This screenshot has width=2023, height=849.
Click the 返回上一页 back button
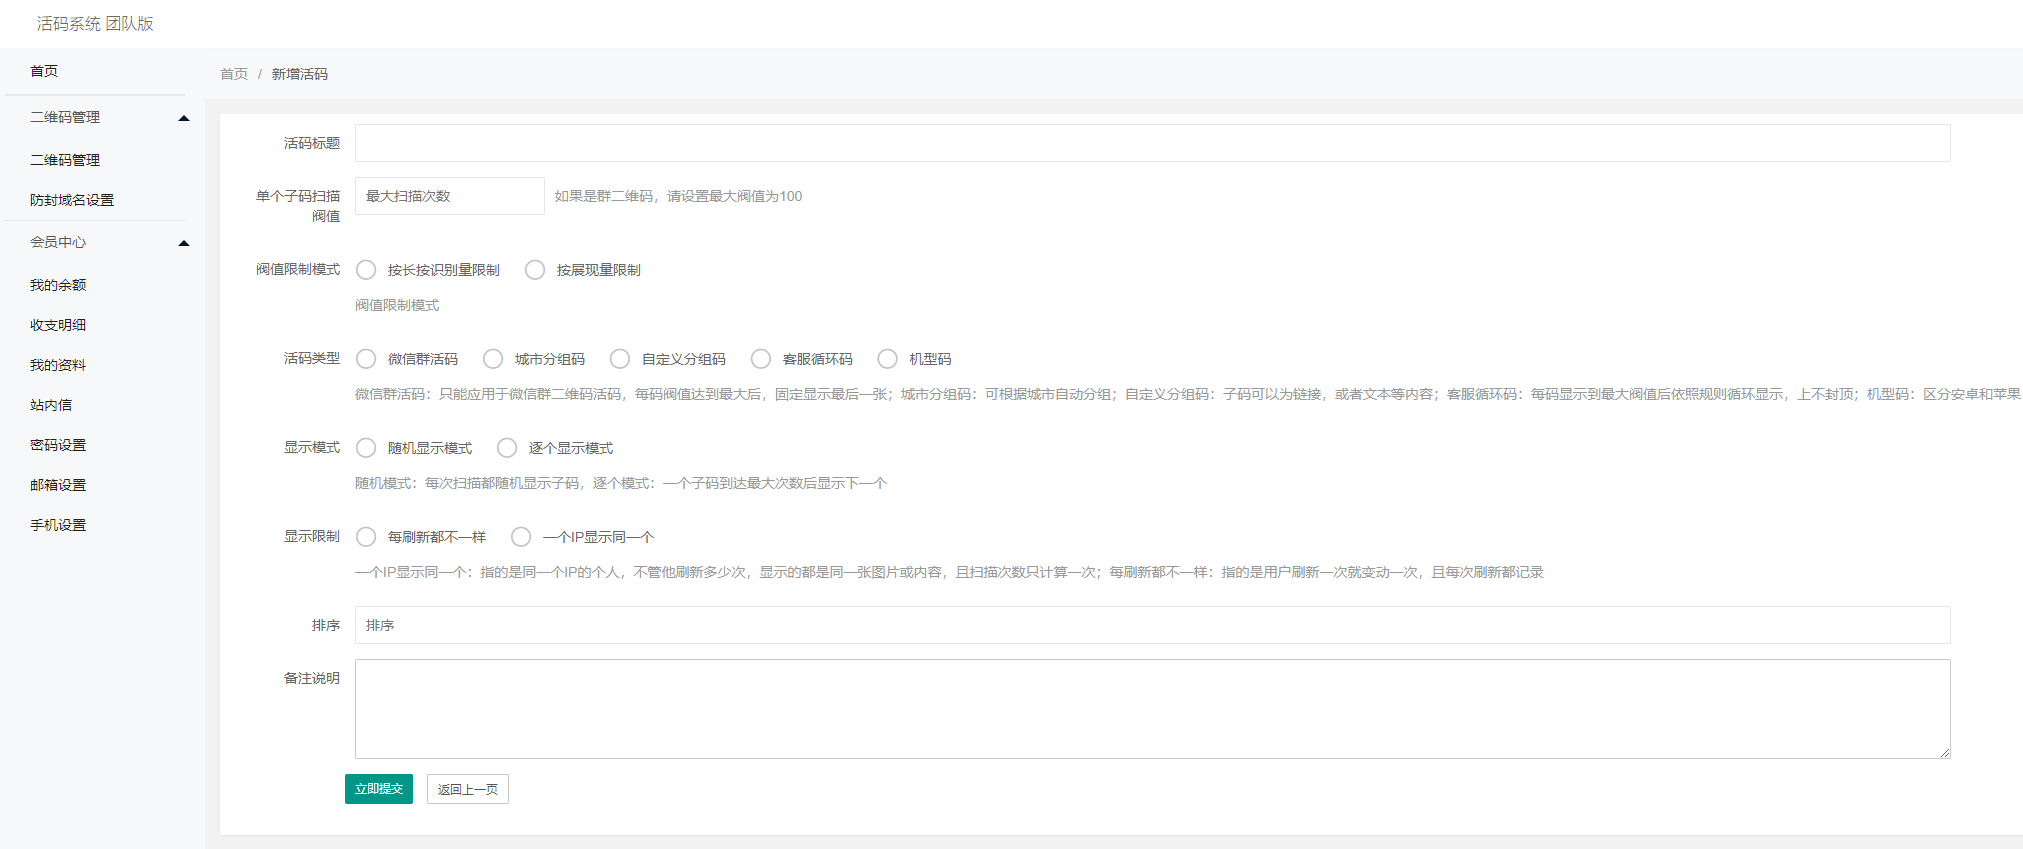coord(467,789)
